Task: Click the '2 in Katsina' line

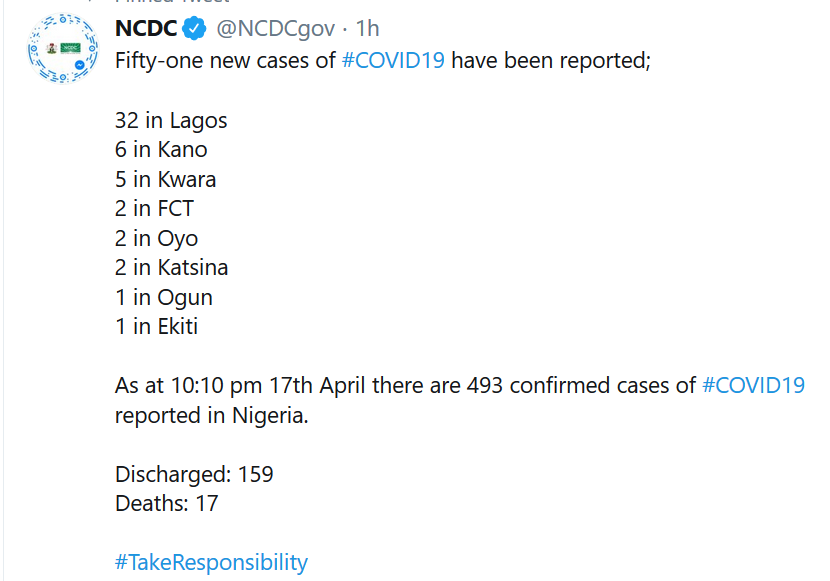Action: (x=171, y=268)
